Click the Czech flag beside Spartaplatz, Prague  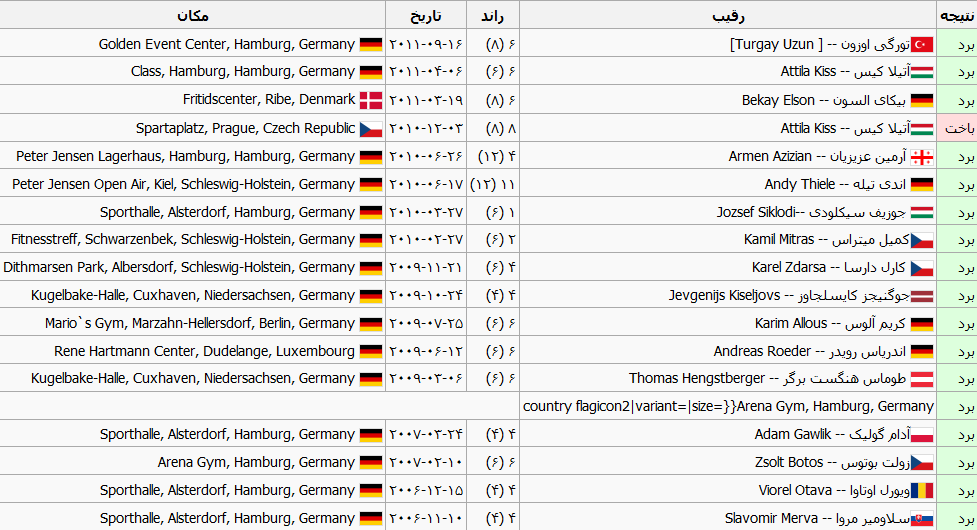pos(371,128)
